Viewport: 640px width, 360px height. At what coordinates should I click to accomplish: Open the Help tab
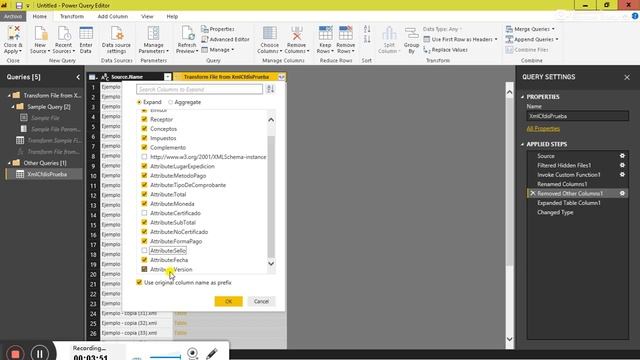point(172,16)
